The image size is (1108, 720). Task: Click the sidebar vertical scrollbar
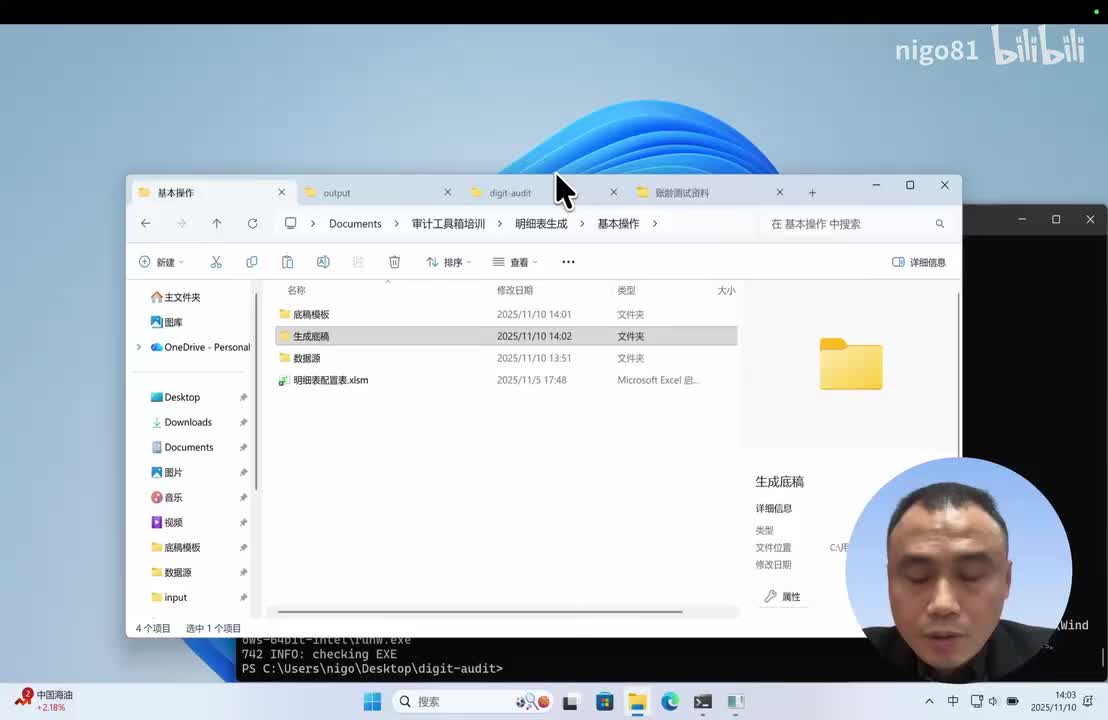point(256,392)
